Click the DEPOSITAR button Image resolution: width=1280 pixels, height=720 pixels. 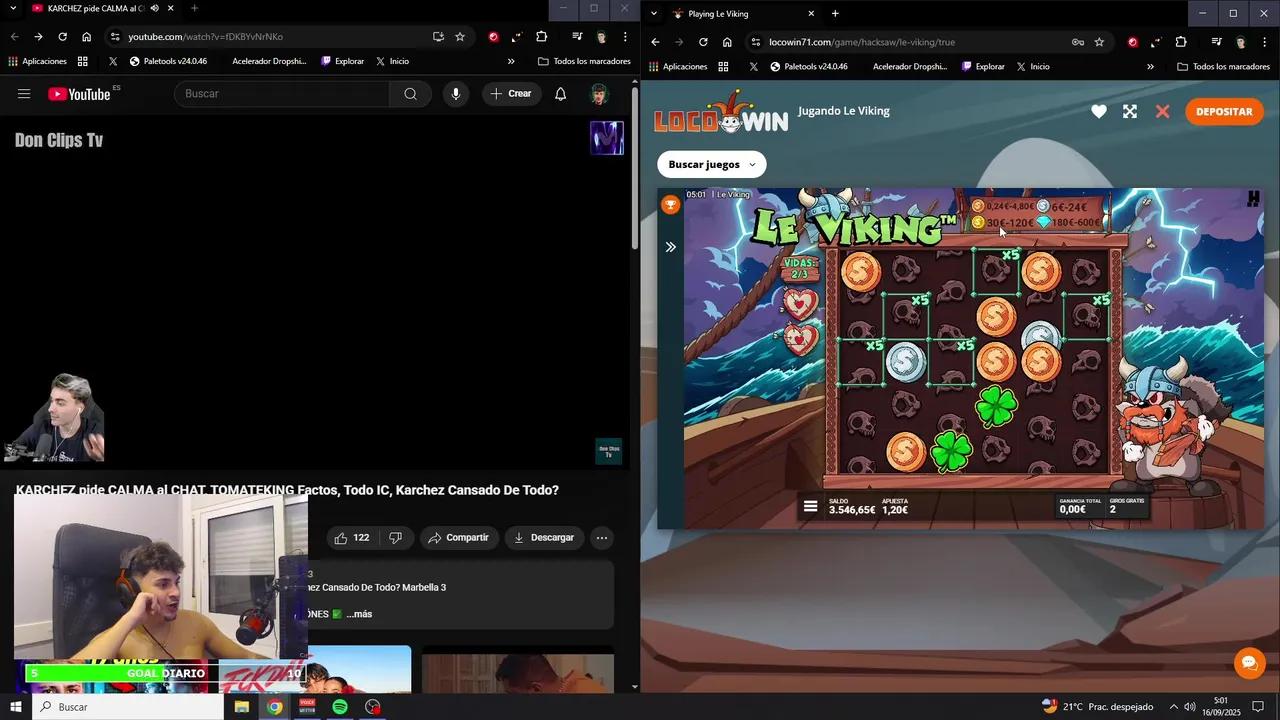click(x=1224, y=112)
